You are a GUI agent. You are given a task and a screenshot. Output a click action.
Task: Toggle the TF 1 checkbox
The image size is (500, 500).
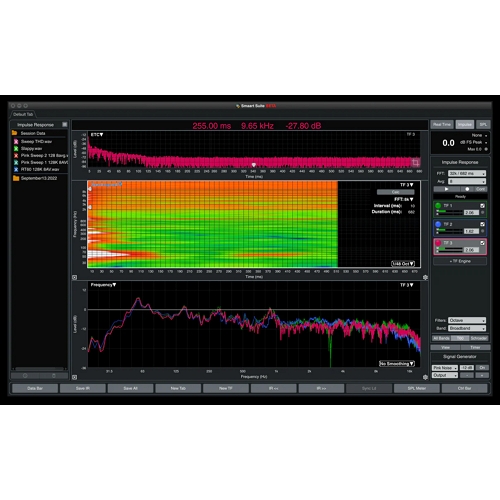point(482,206)
